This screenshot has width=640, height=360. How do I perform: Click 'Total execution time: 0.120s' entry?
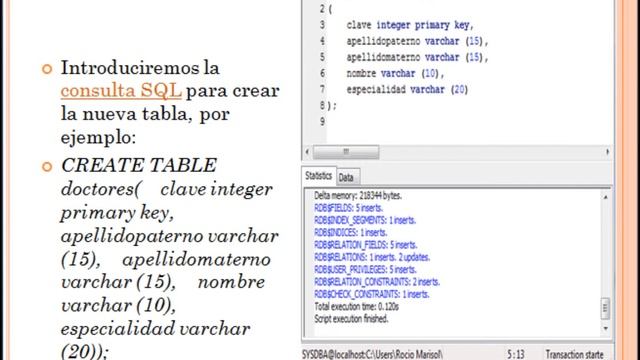point(356,307)
